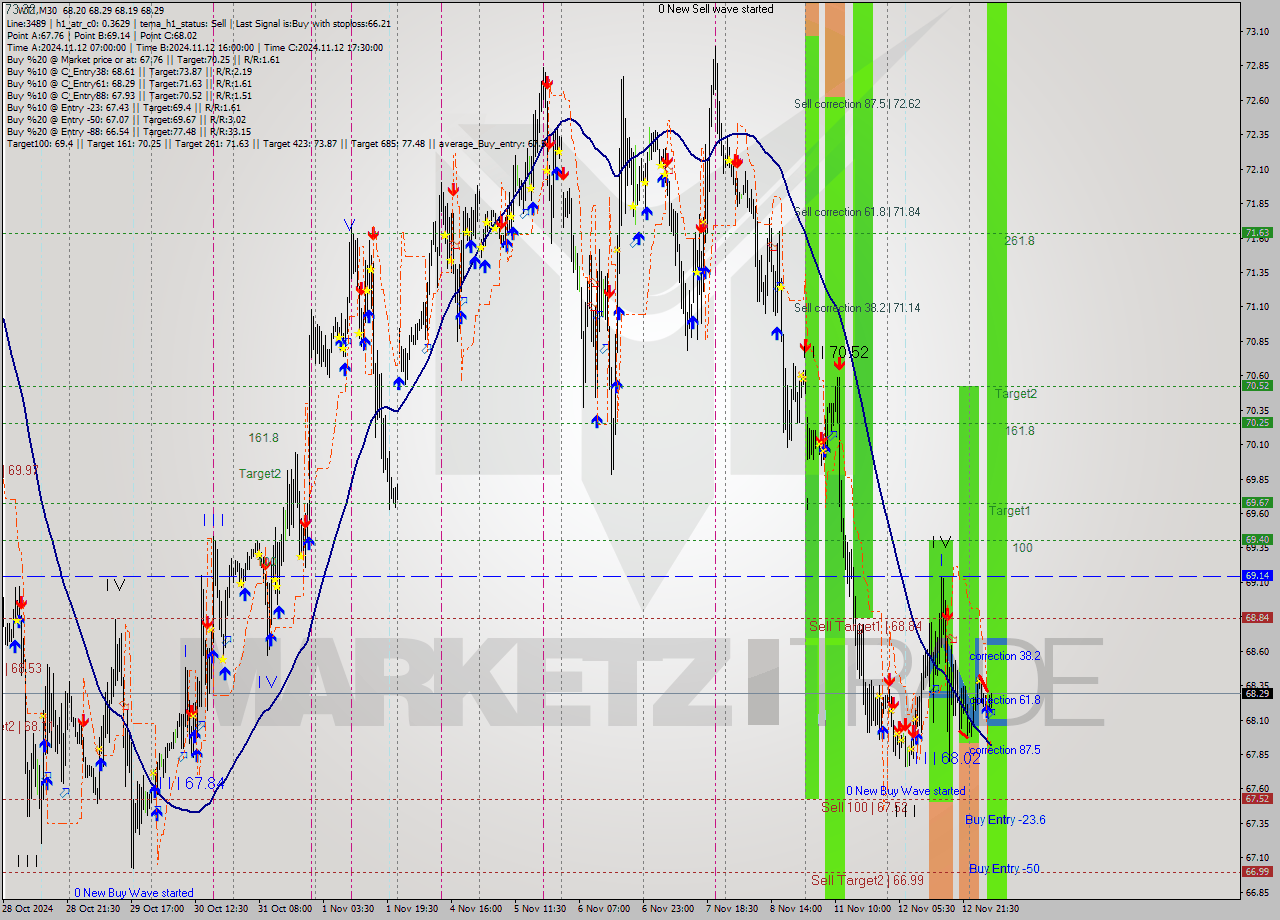Click the '100' level label
The width and height of the screenshot is (1280, 920).
point(1022,548)
